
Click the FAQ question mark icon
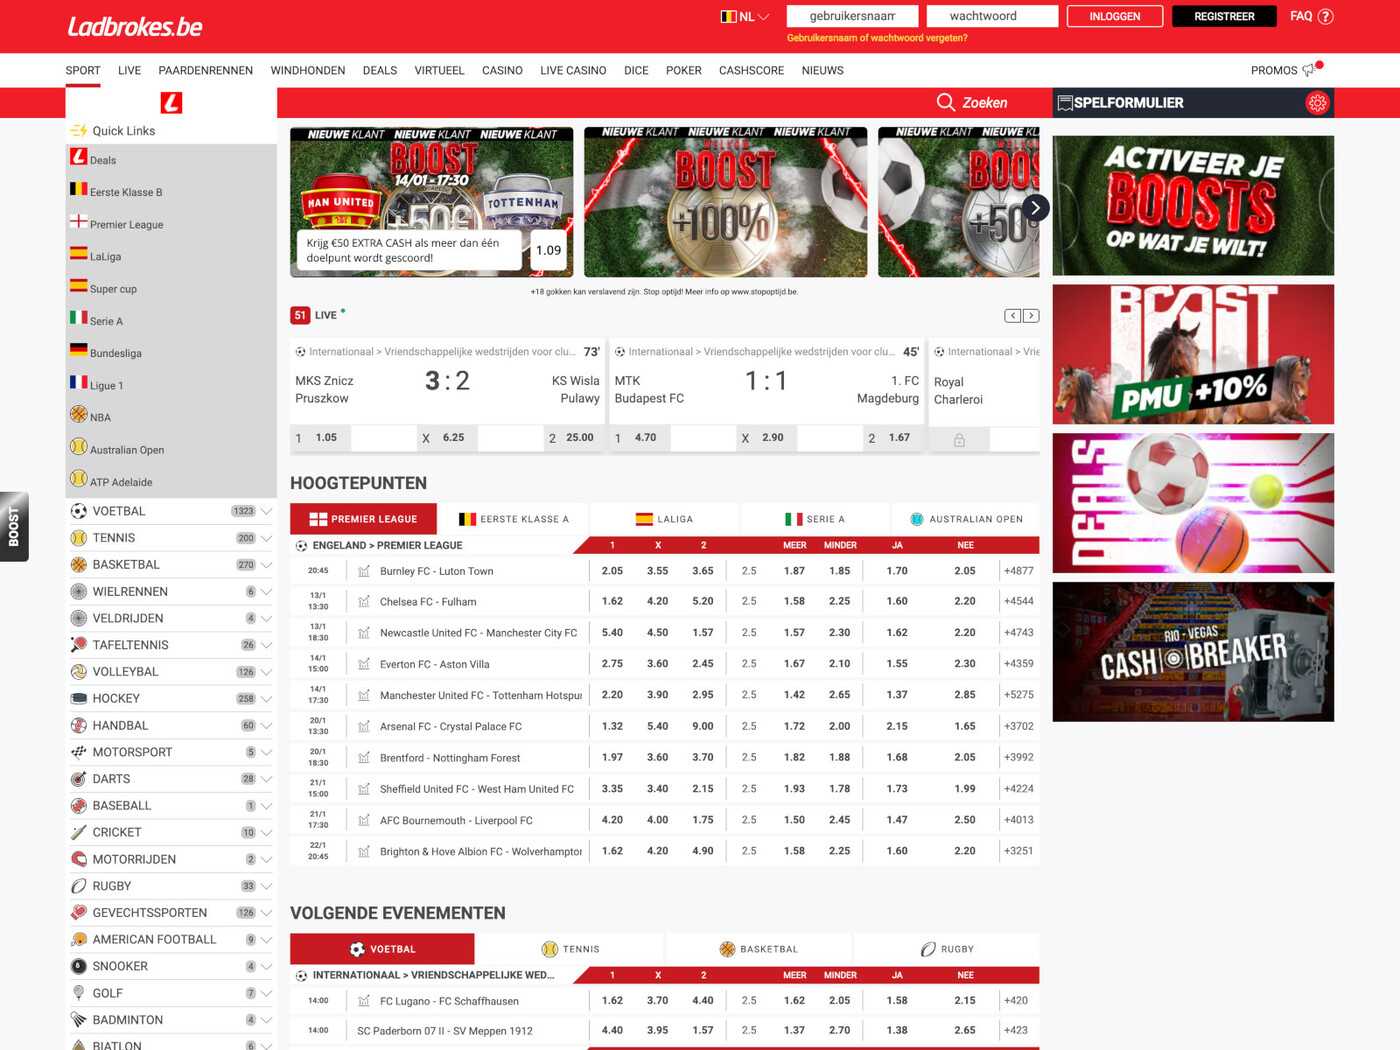1326,16
